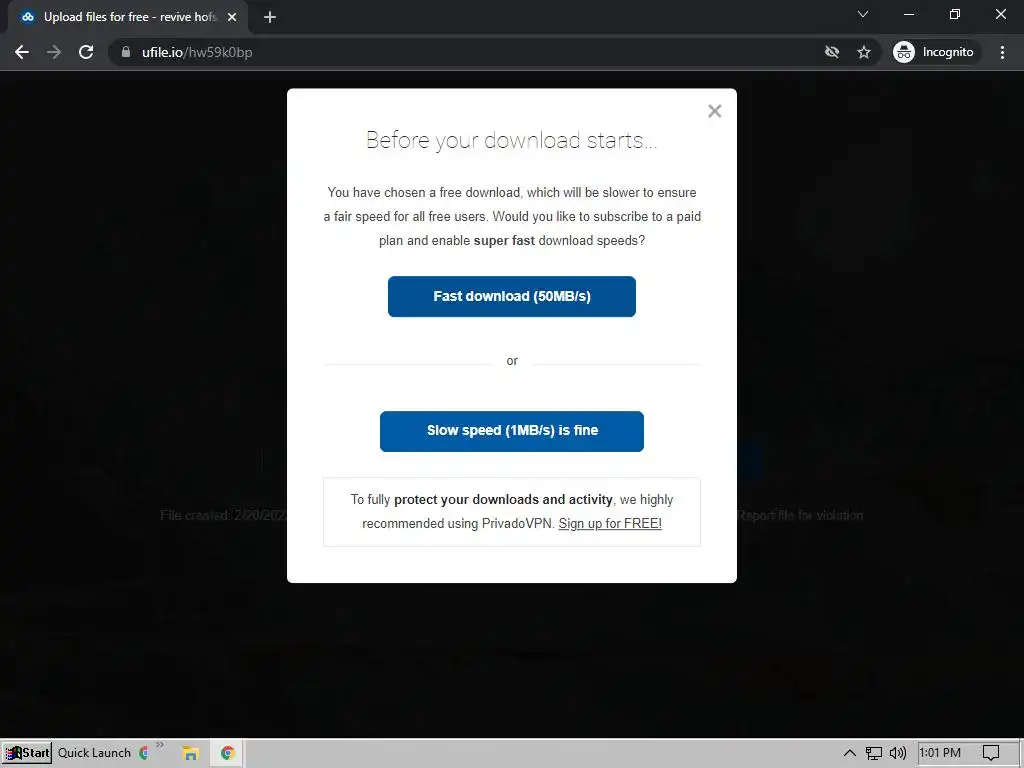Open File Explorer from the taskbar
Image resolution: width=1024 pixels, height=768 pixels.
pyautogui.click(x=190, y=753)
